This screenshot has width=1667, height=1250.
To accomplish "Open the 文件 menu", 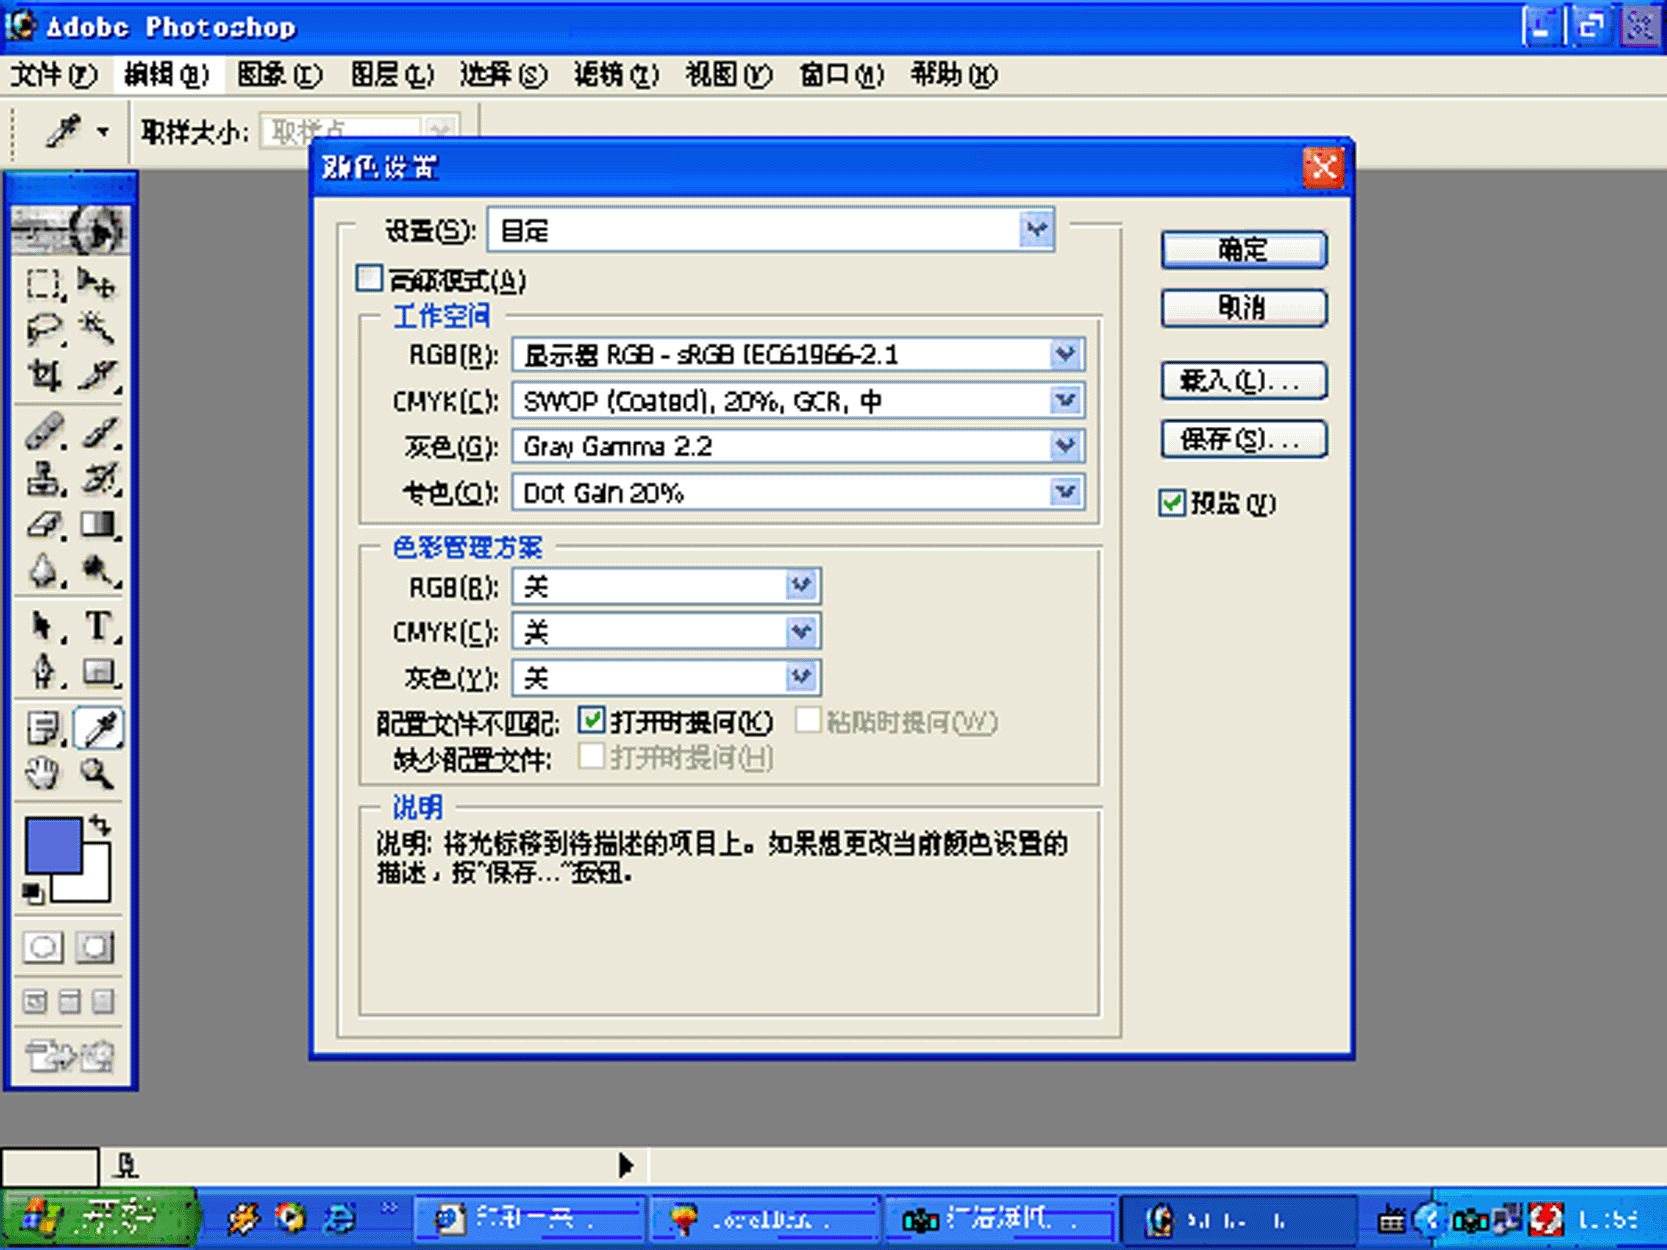I will pos(53,75).
